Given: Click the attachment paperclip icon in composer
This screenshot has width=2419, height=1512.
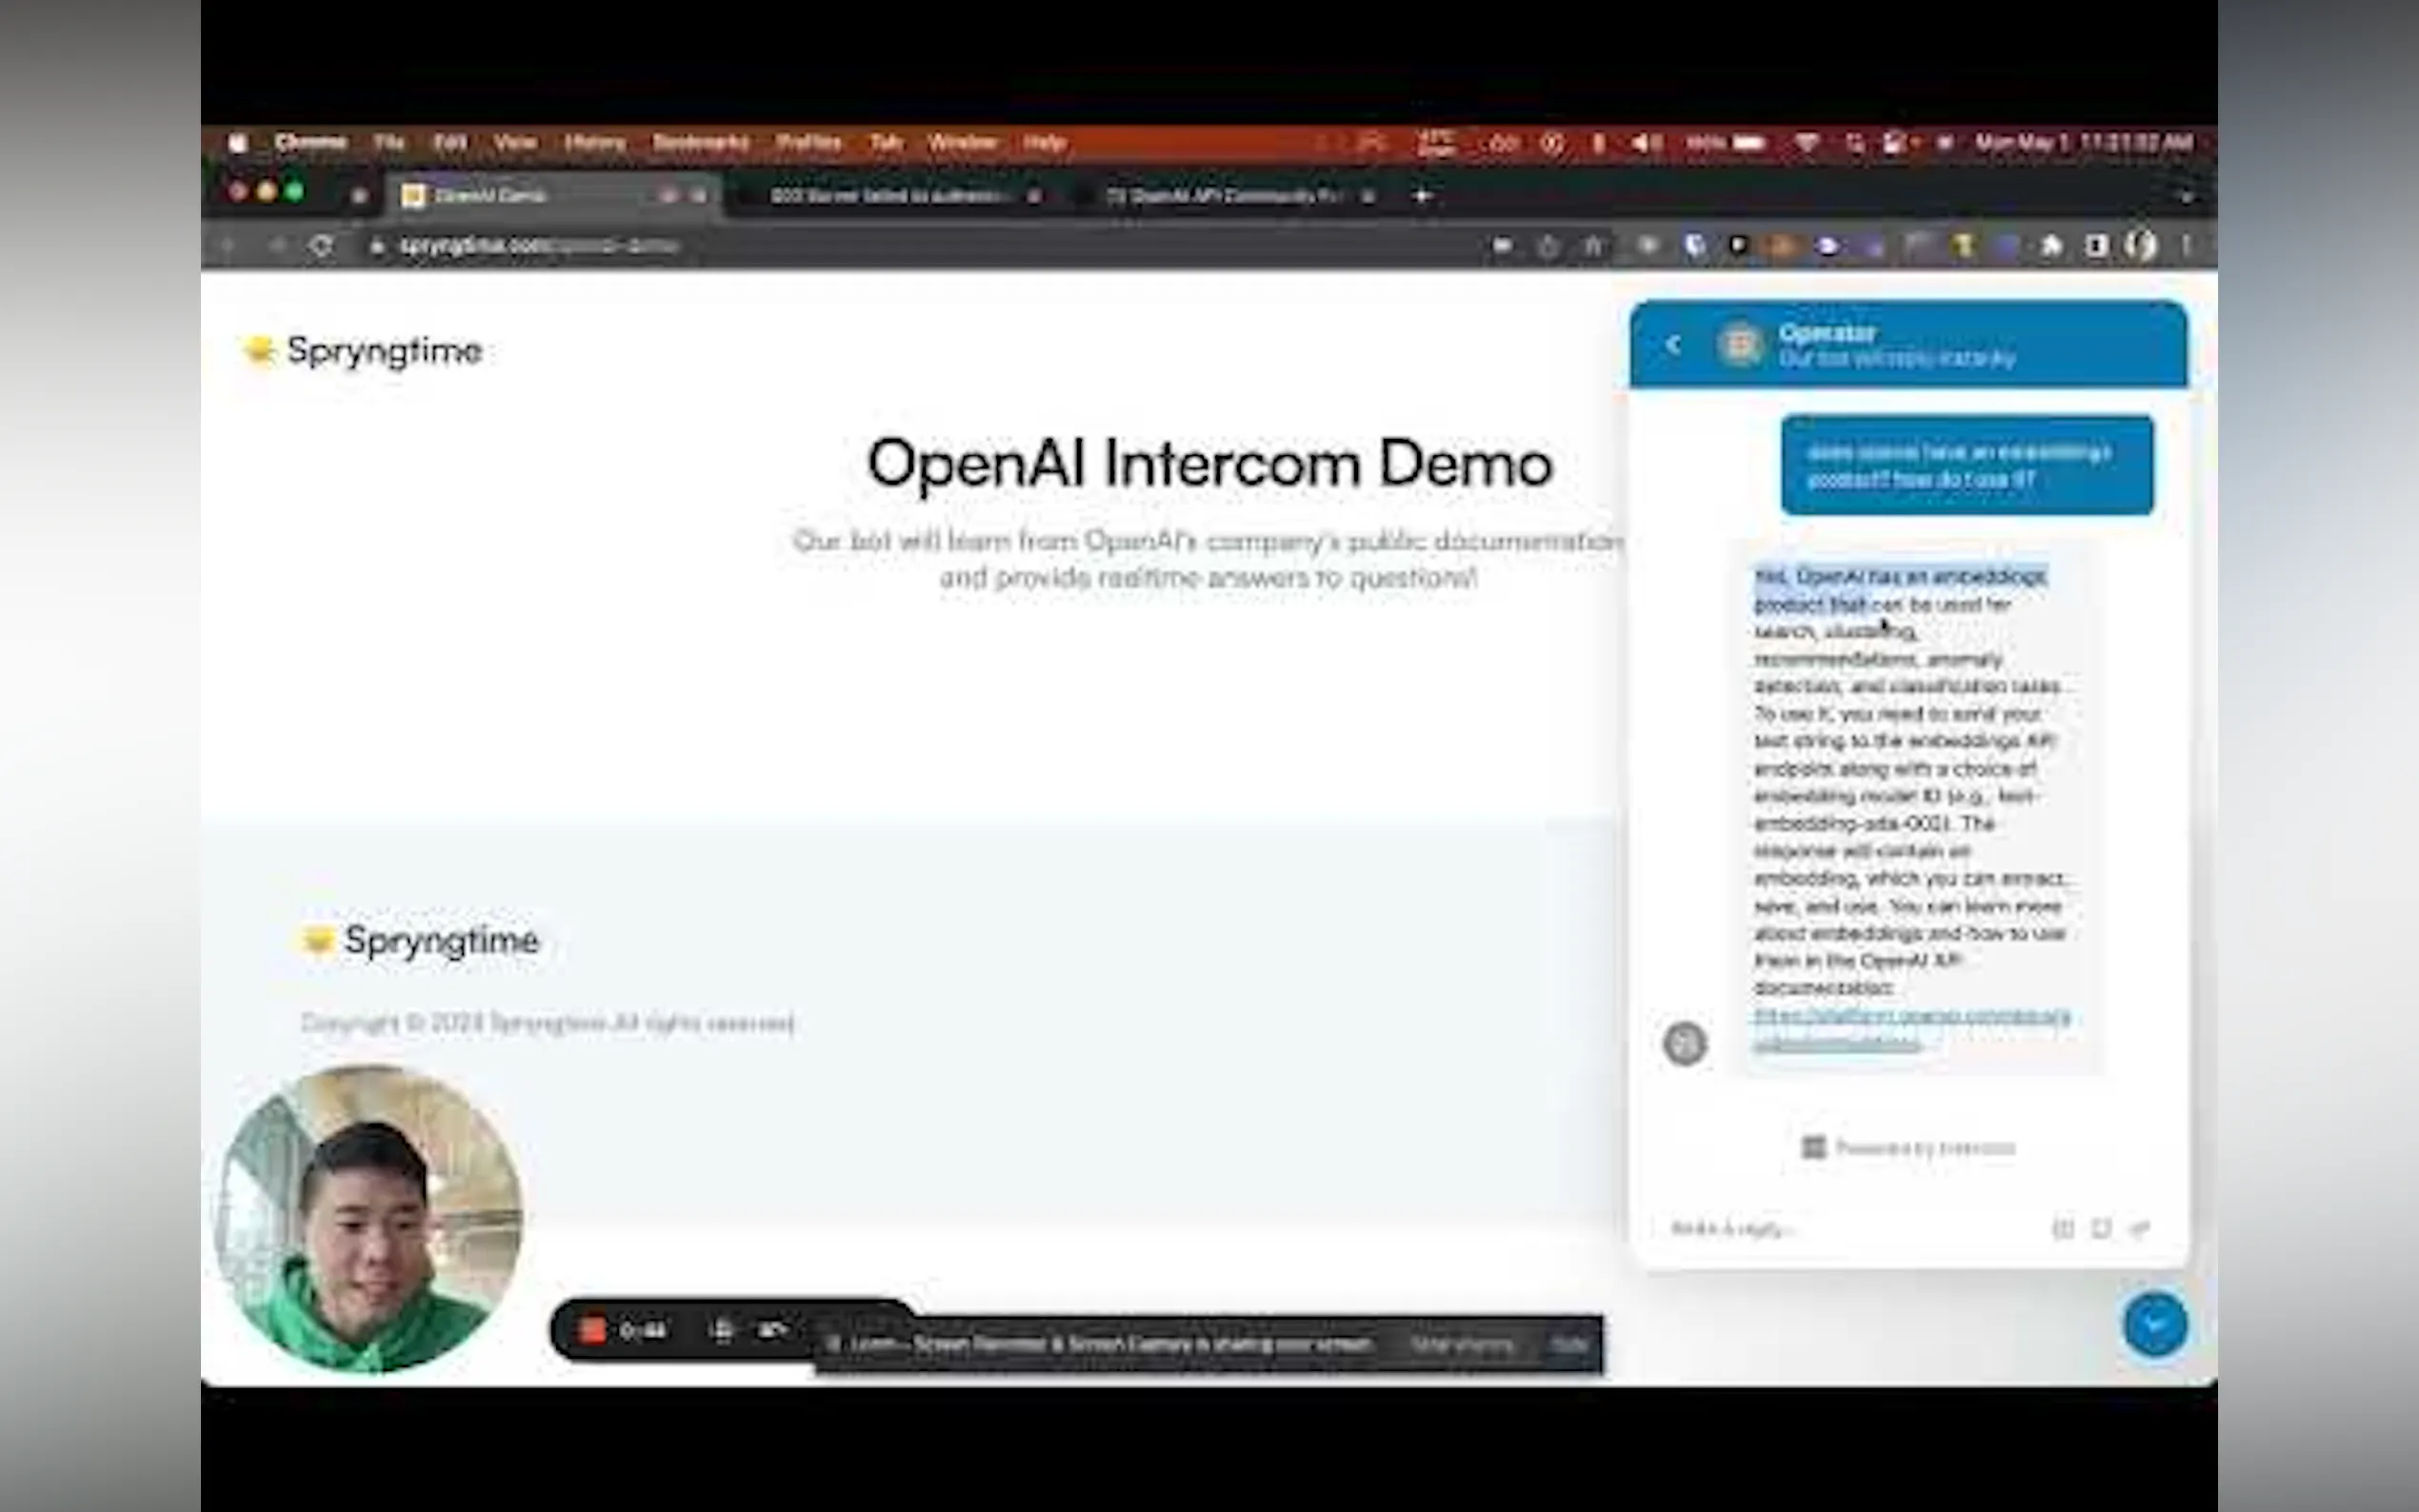Looking at the screenshot, I should point(2140,1229).
